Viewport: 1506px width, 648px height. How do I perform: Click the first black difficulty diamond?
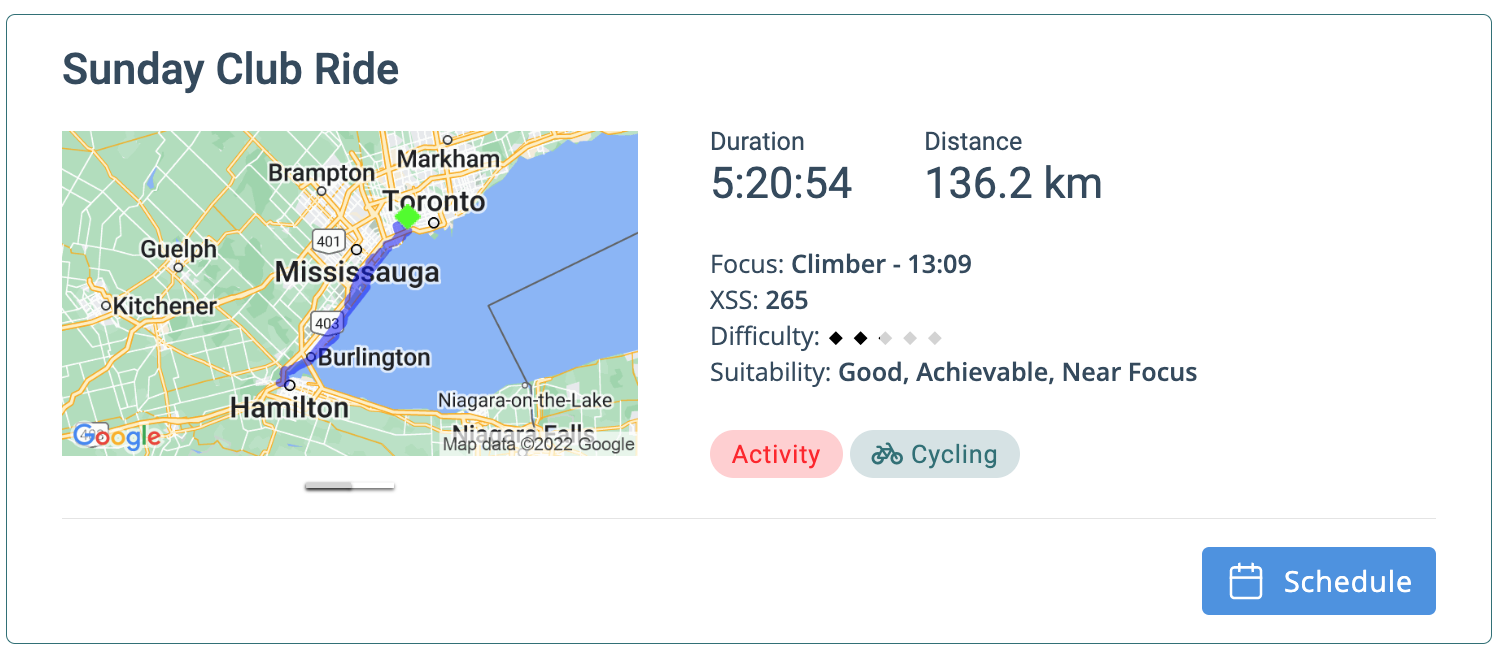(836, 338)
